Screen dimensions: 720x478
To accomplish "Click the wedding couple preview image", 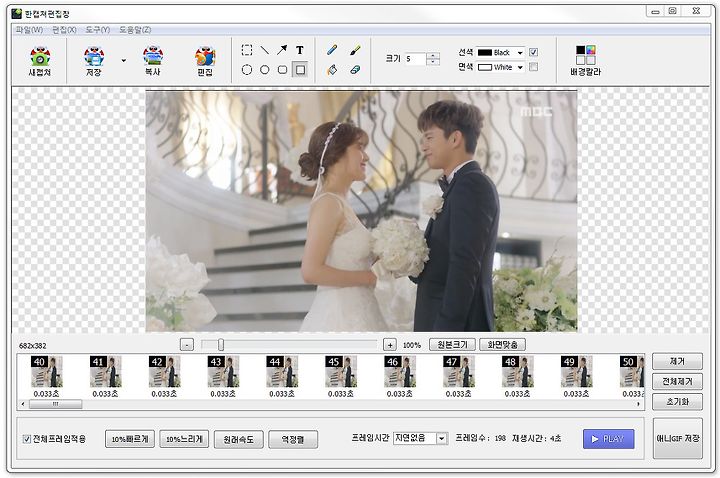I will click(361, 211).
